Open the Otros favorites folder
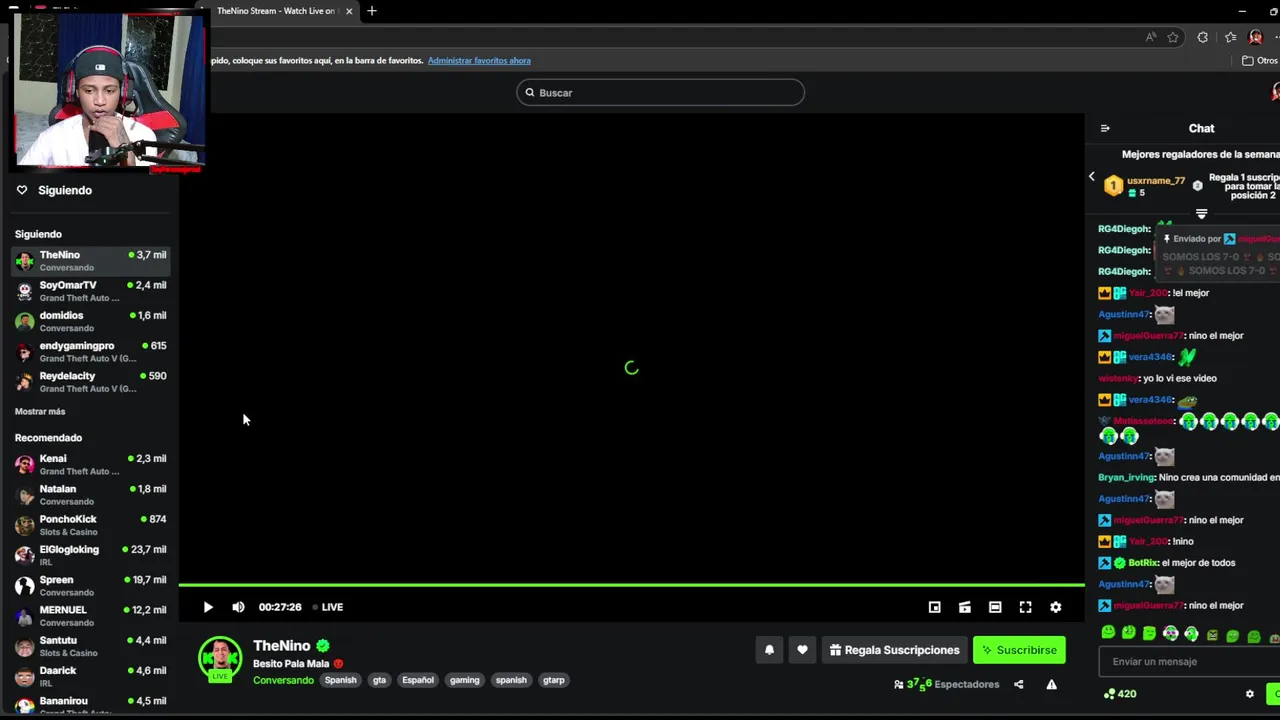This screenshot has width=1280, height=720. pos(1260,61)
